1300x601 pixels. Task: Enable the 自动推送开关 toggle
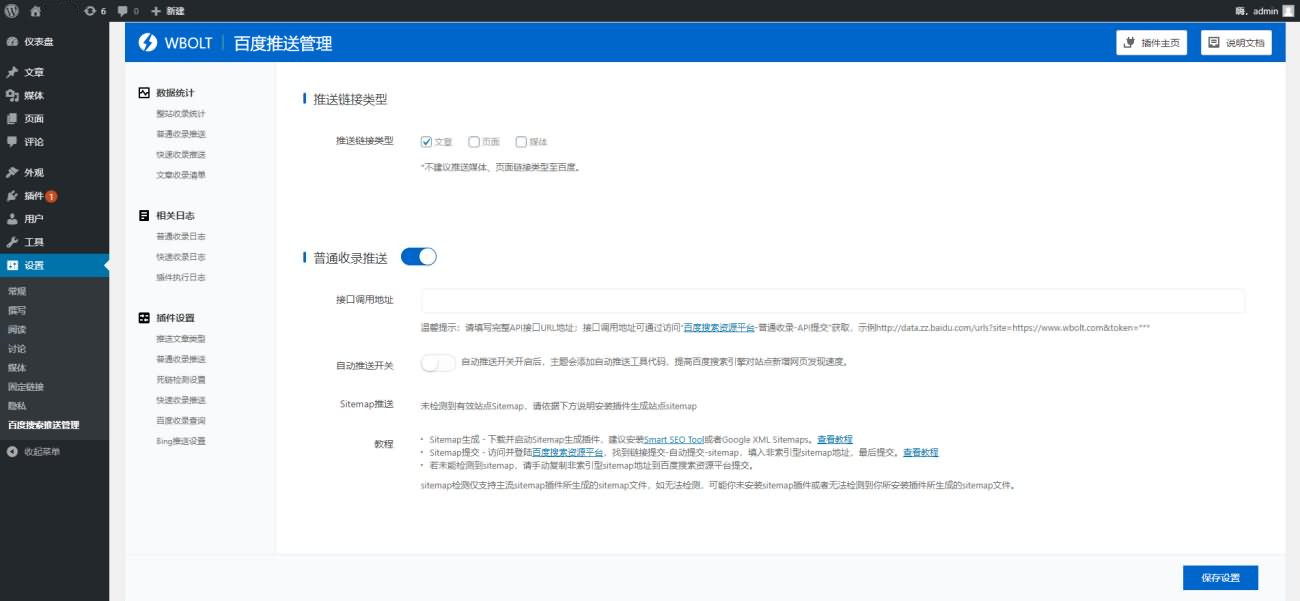coord(438,364)
